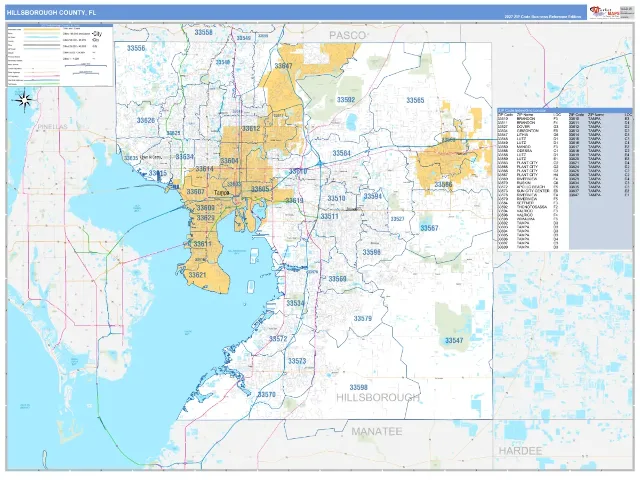Click the ZIP Code index table header
640x480 pixels.
564,111
